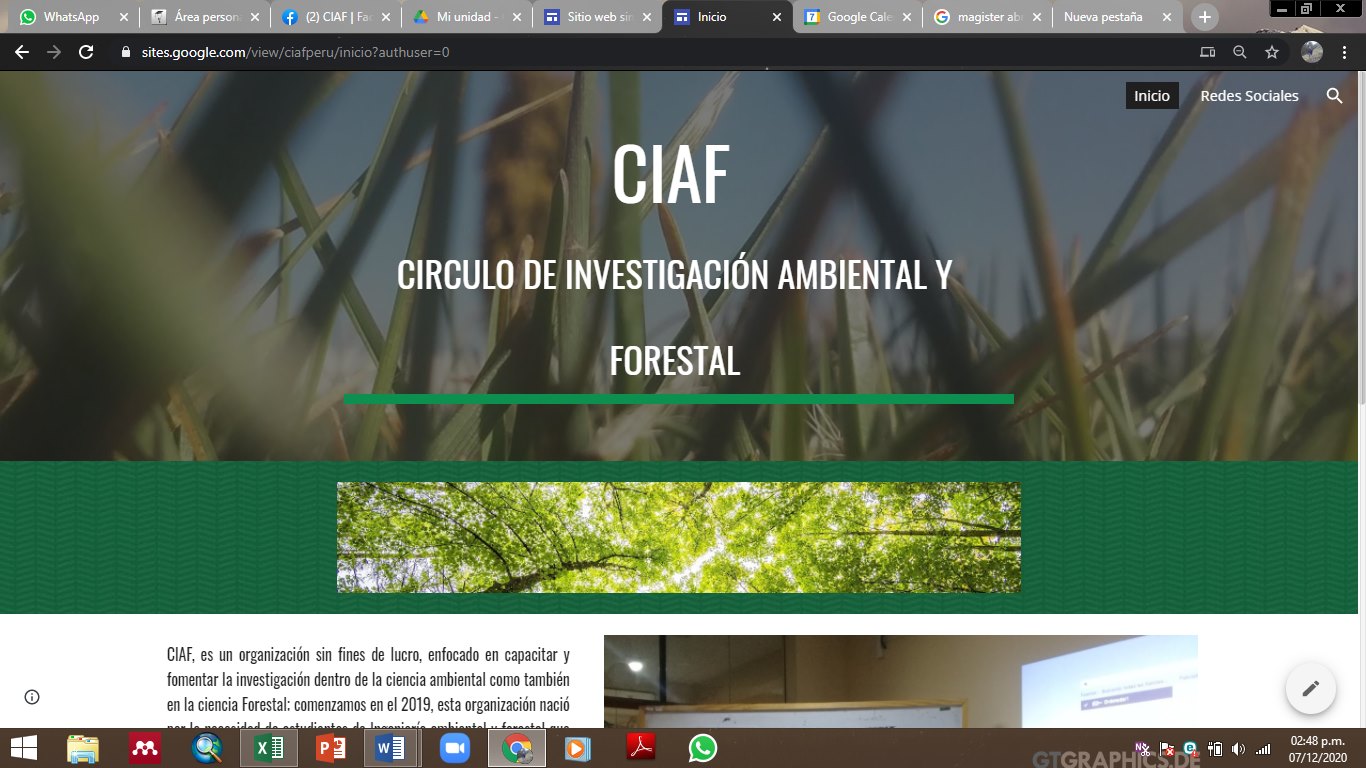Viewport: 1366px width, 768px height.
Task: Open the edit page pencil button
Action: pyautogui.click(x=1311, y=688)
